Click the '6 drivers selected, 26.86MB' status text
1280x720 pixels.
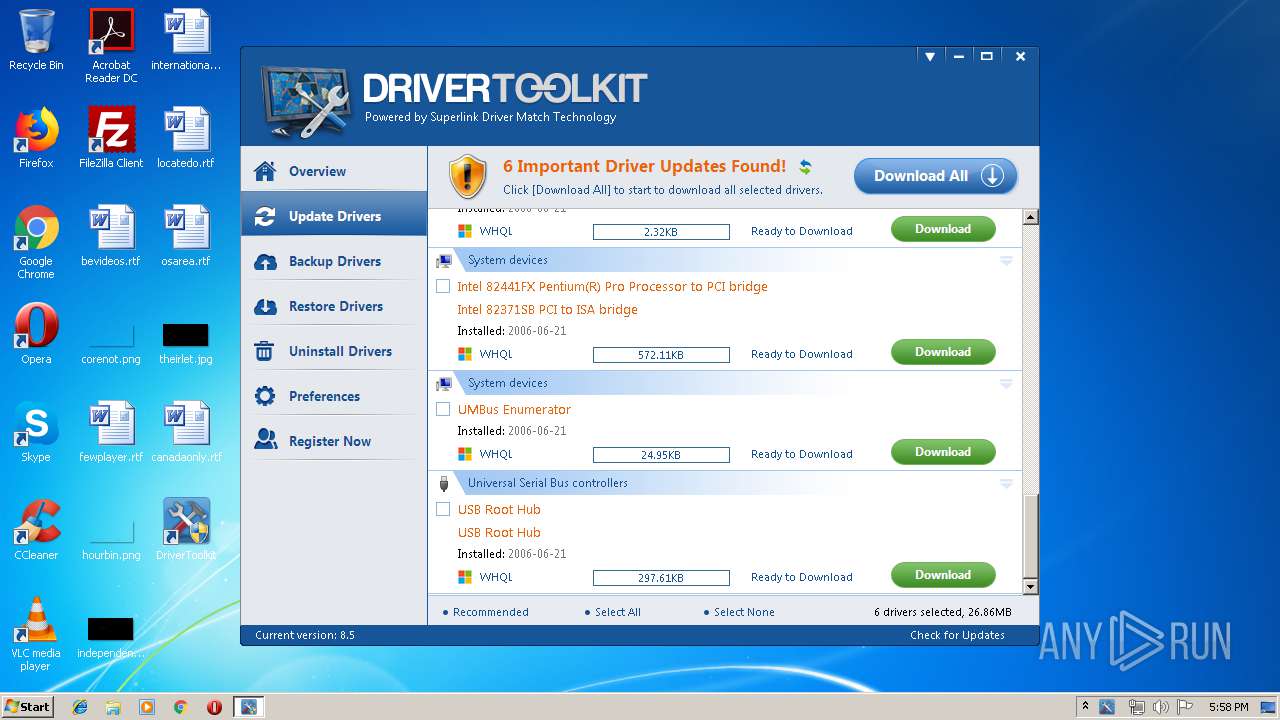click(942, 612)
